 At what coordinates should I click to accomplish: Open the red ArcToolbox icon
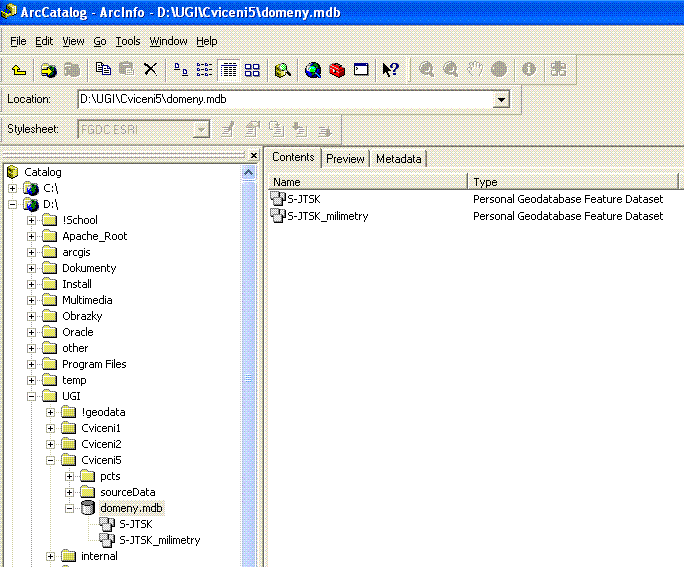click(x=337, y=69)
